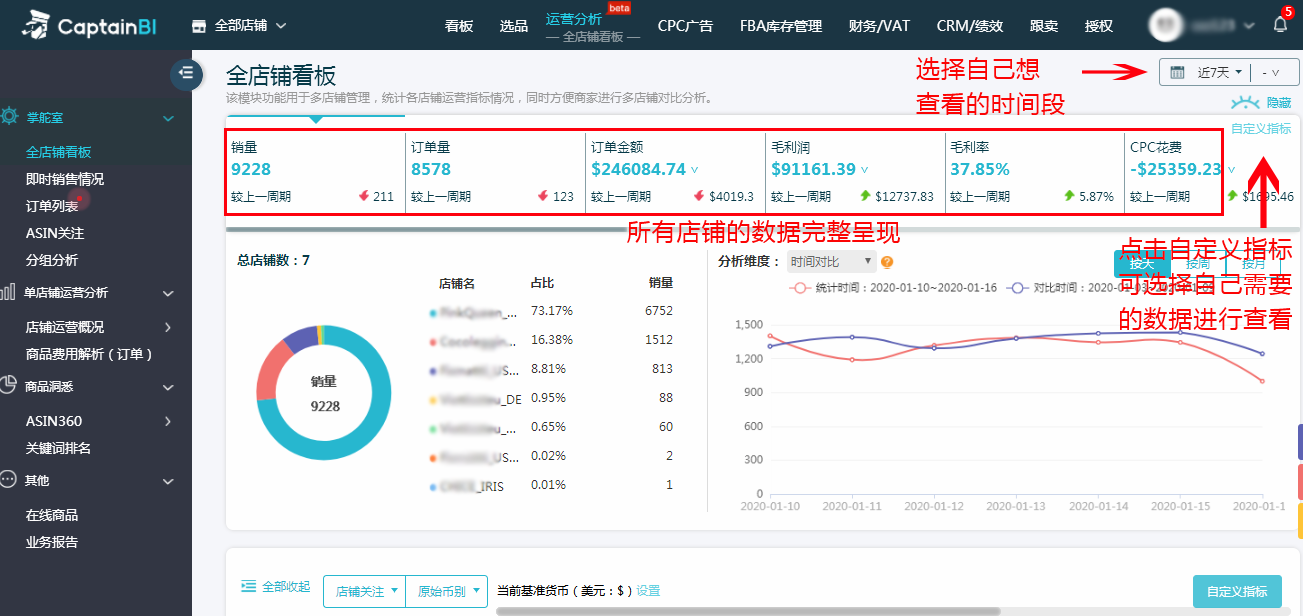Open the 授权 top menu

click(1099, 26)
